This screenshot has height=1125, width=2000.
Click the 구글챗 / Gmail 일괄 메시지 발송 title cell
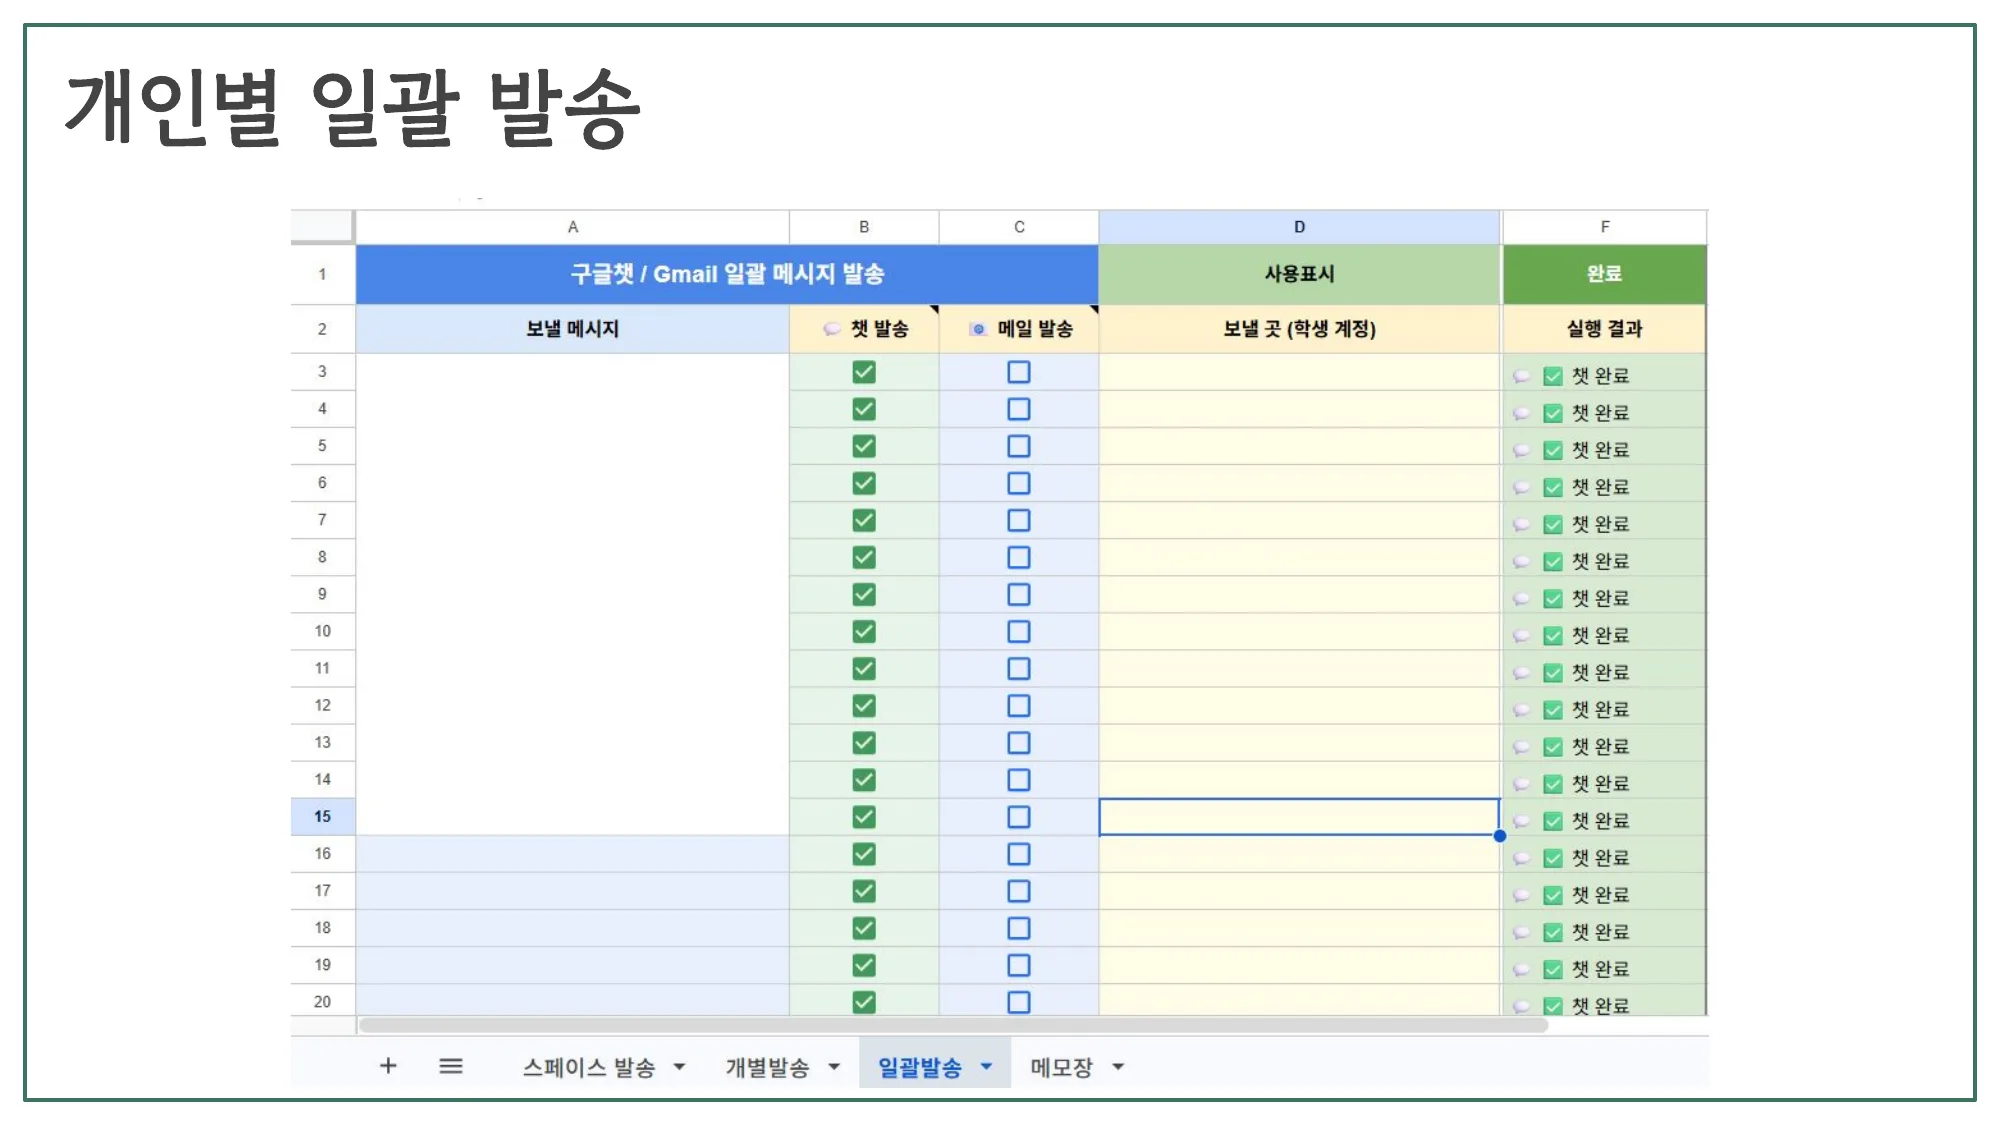pos(727,274)
